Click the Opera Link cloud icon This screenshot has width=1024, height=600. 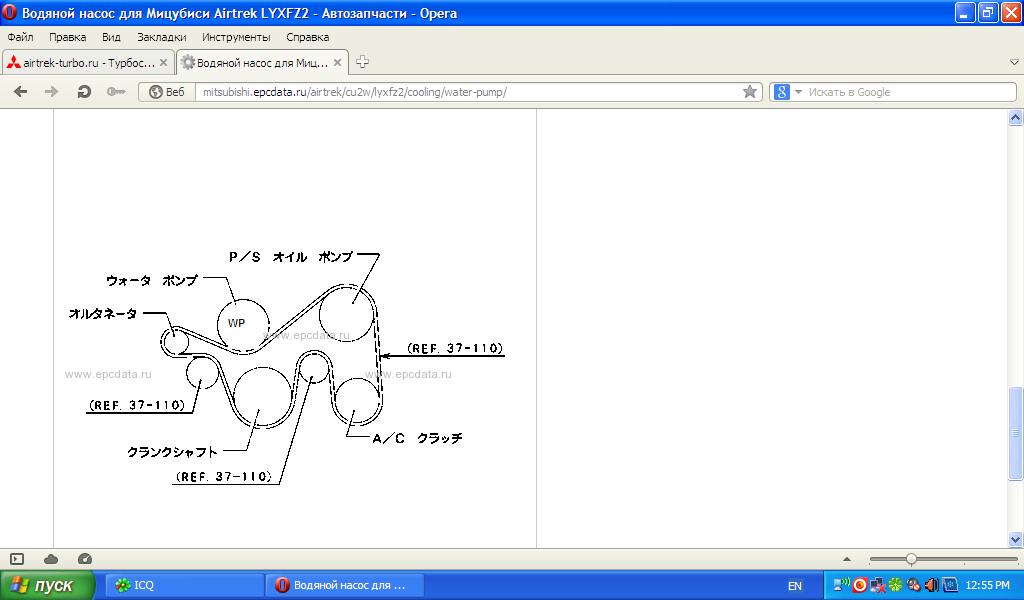(x=51, y=559)
